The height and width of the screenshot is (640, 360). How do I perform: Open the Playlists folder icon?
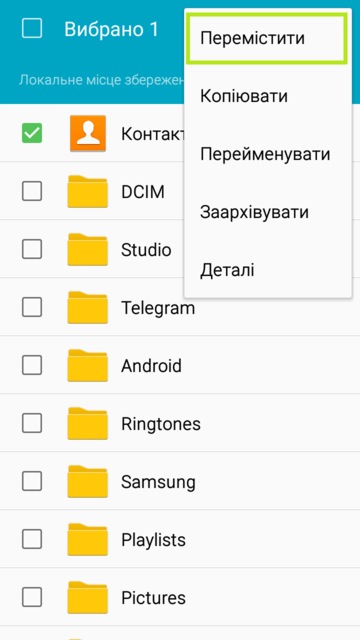[88, 540]
